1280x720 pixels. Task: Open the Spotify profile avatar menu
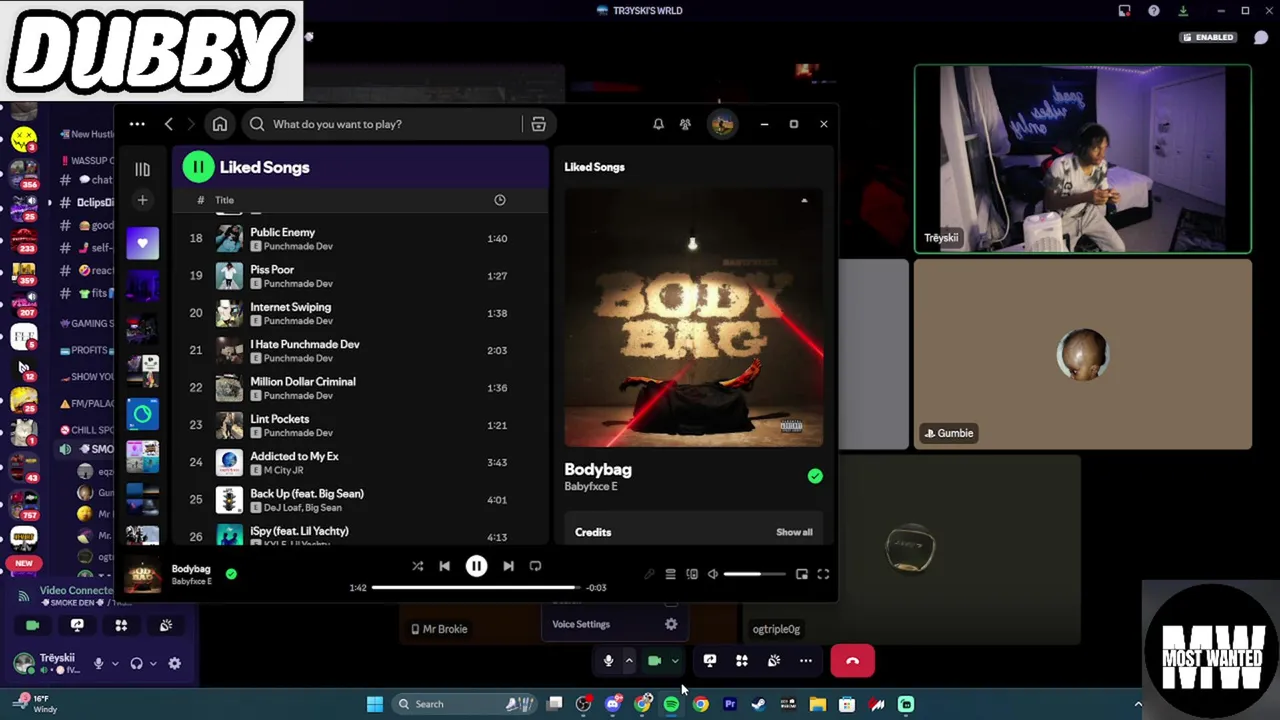pos(722,124)
